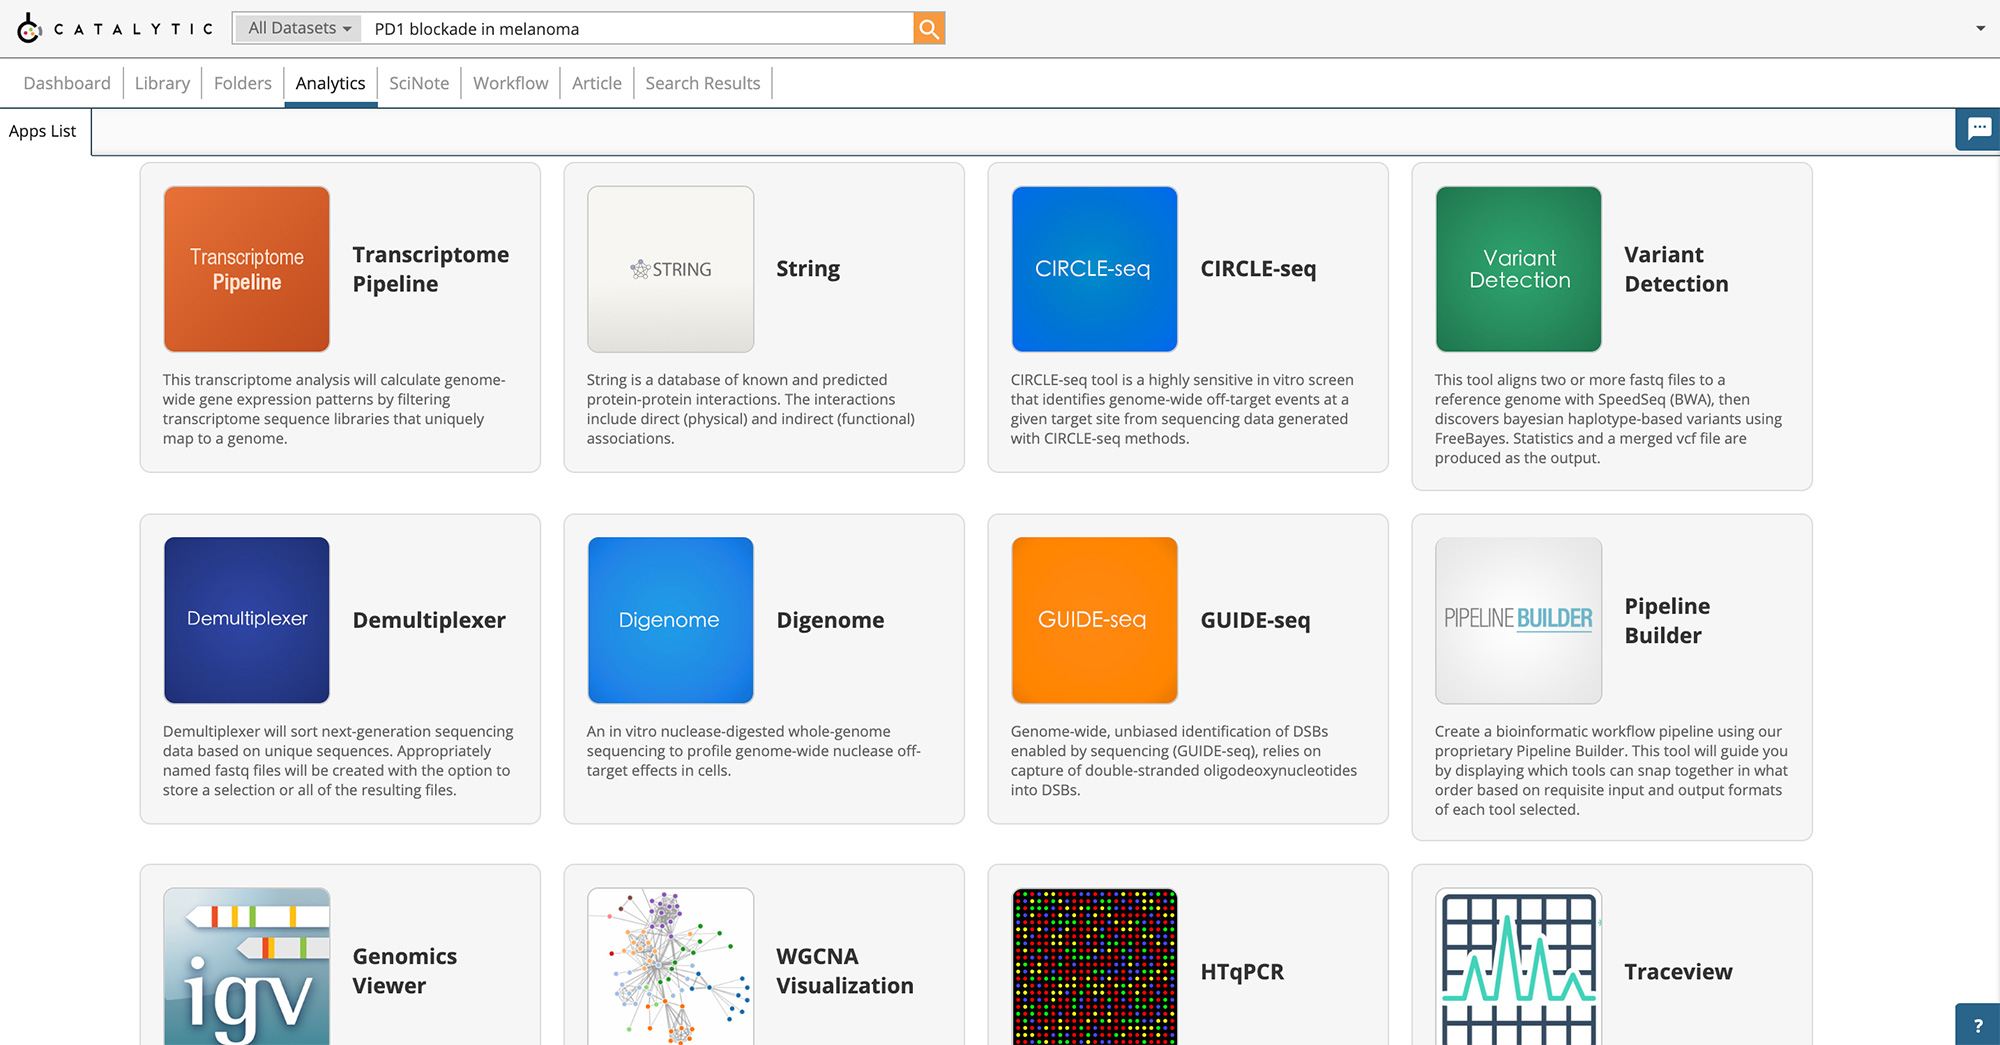Image resolution: width=2000 pixels, height=1045 pixels.
Task: Expand the All Datasets dropdown
Action: click(x=299, y=28)
